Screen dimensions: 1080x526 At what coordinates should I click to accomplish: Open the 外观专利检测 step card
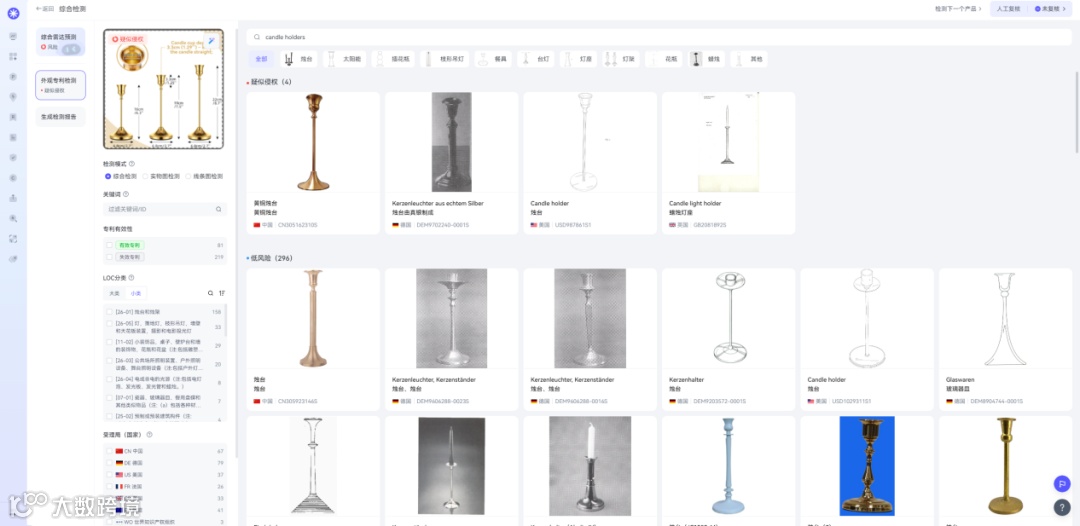click(x=61, y=85)
